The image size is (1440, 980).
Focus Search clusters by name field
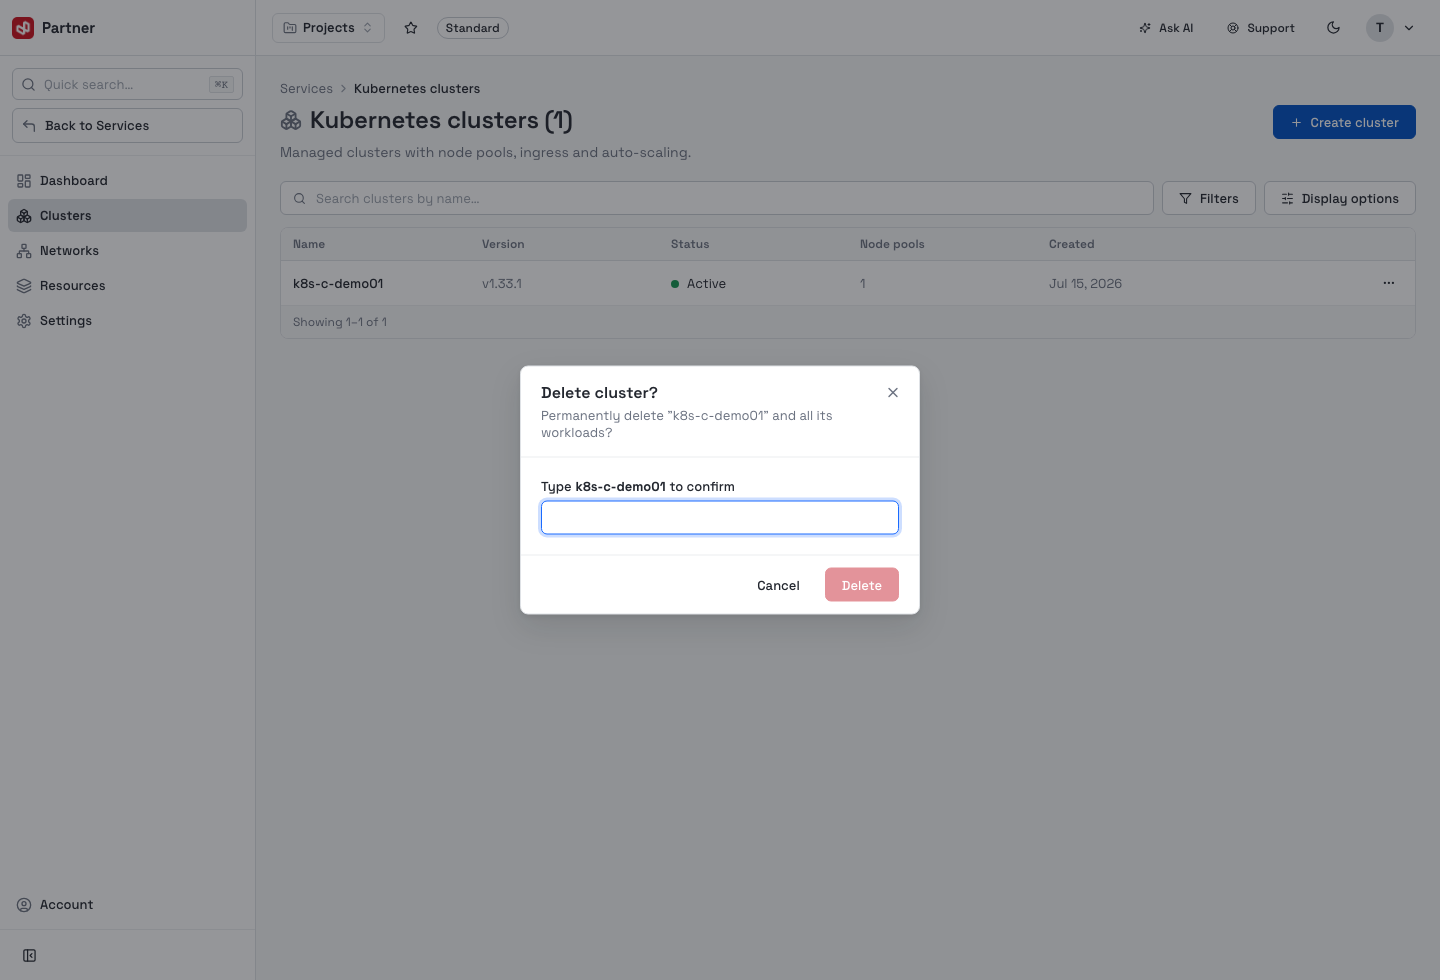(x=717, y=198)
